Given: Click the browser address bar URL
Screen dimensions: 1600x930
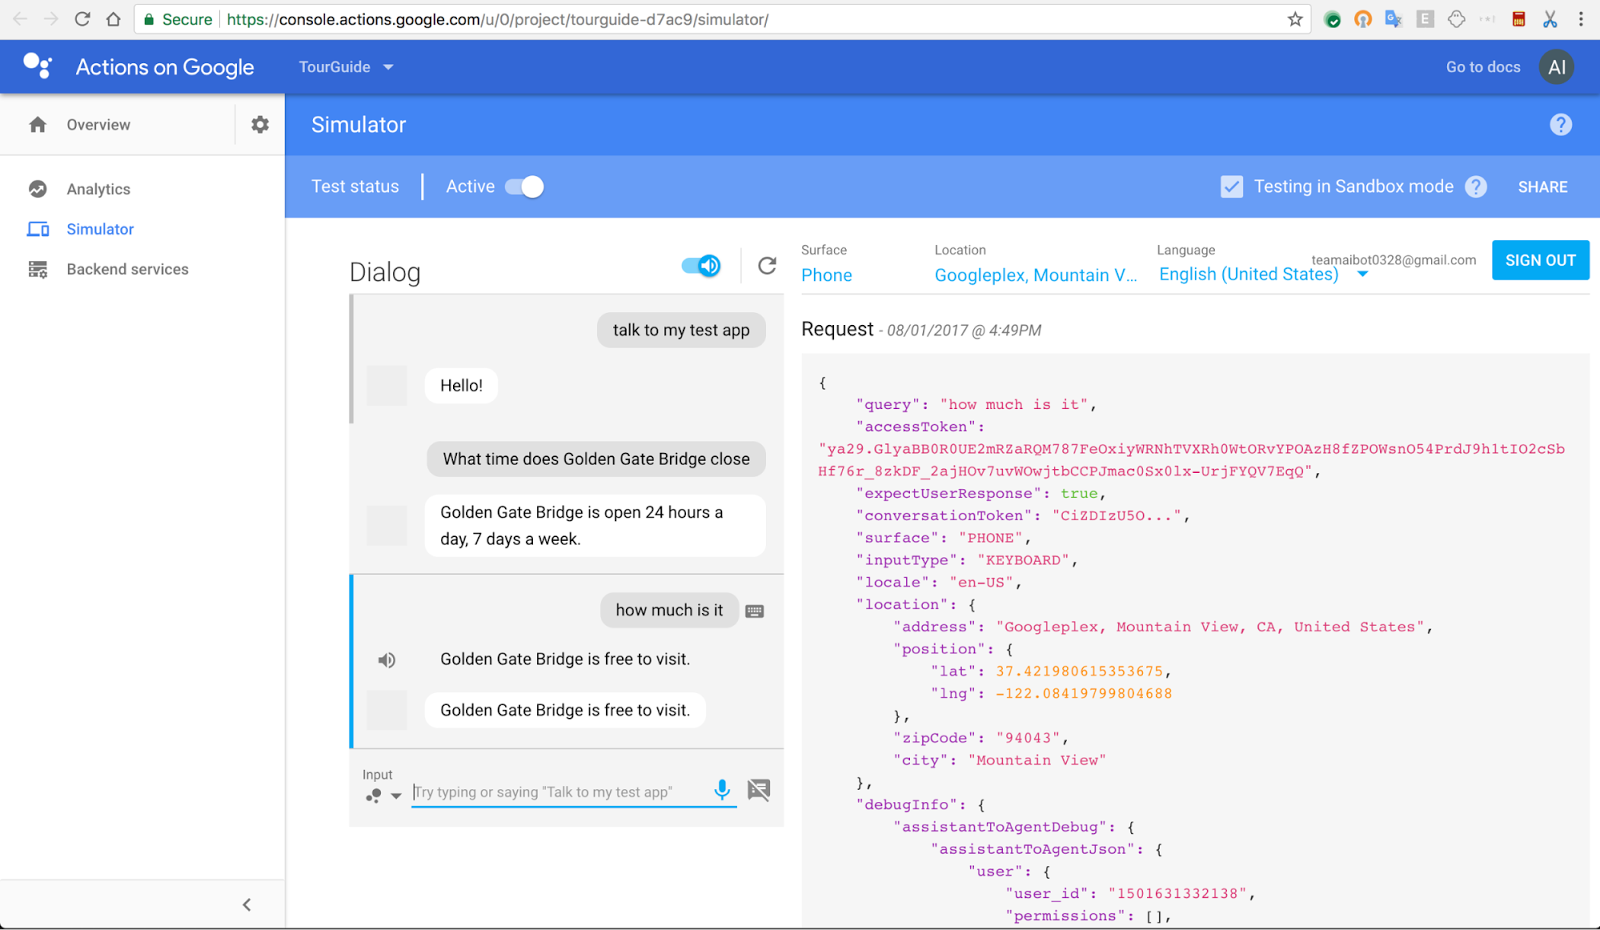Looking at the screenshot, I should point(498,19).
